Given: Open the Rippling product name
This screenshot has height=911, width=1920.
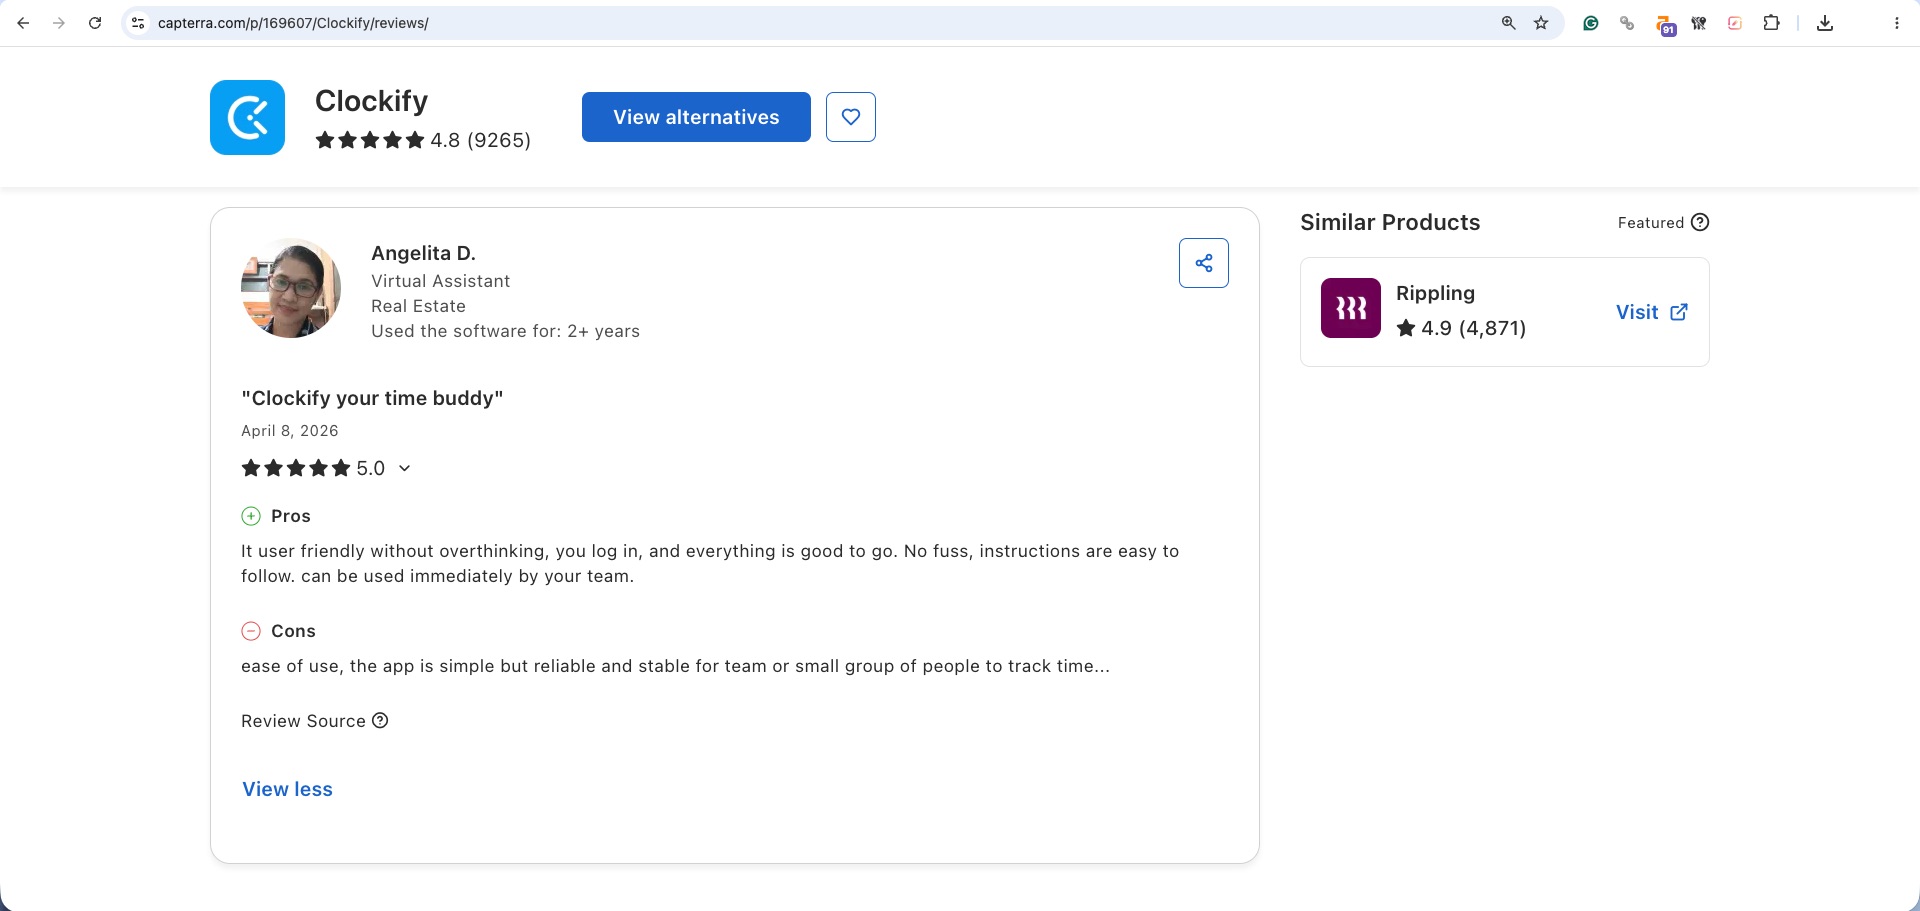Looking at the screenshot, I should click(x=1435, y=293).
